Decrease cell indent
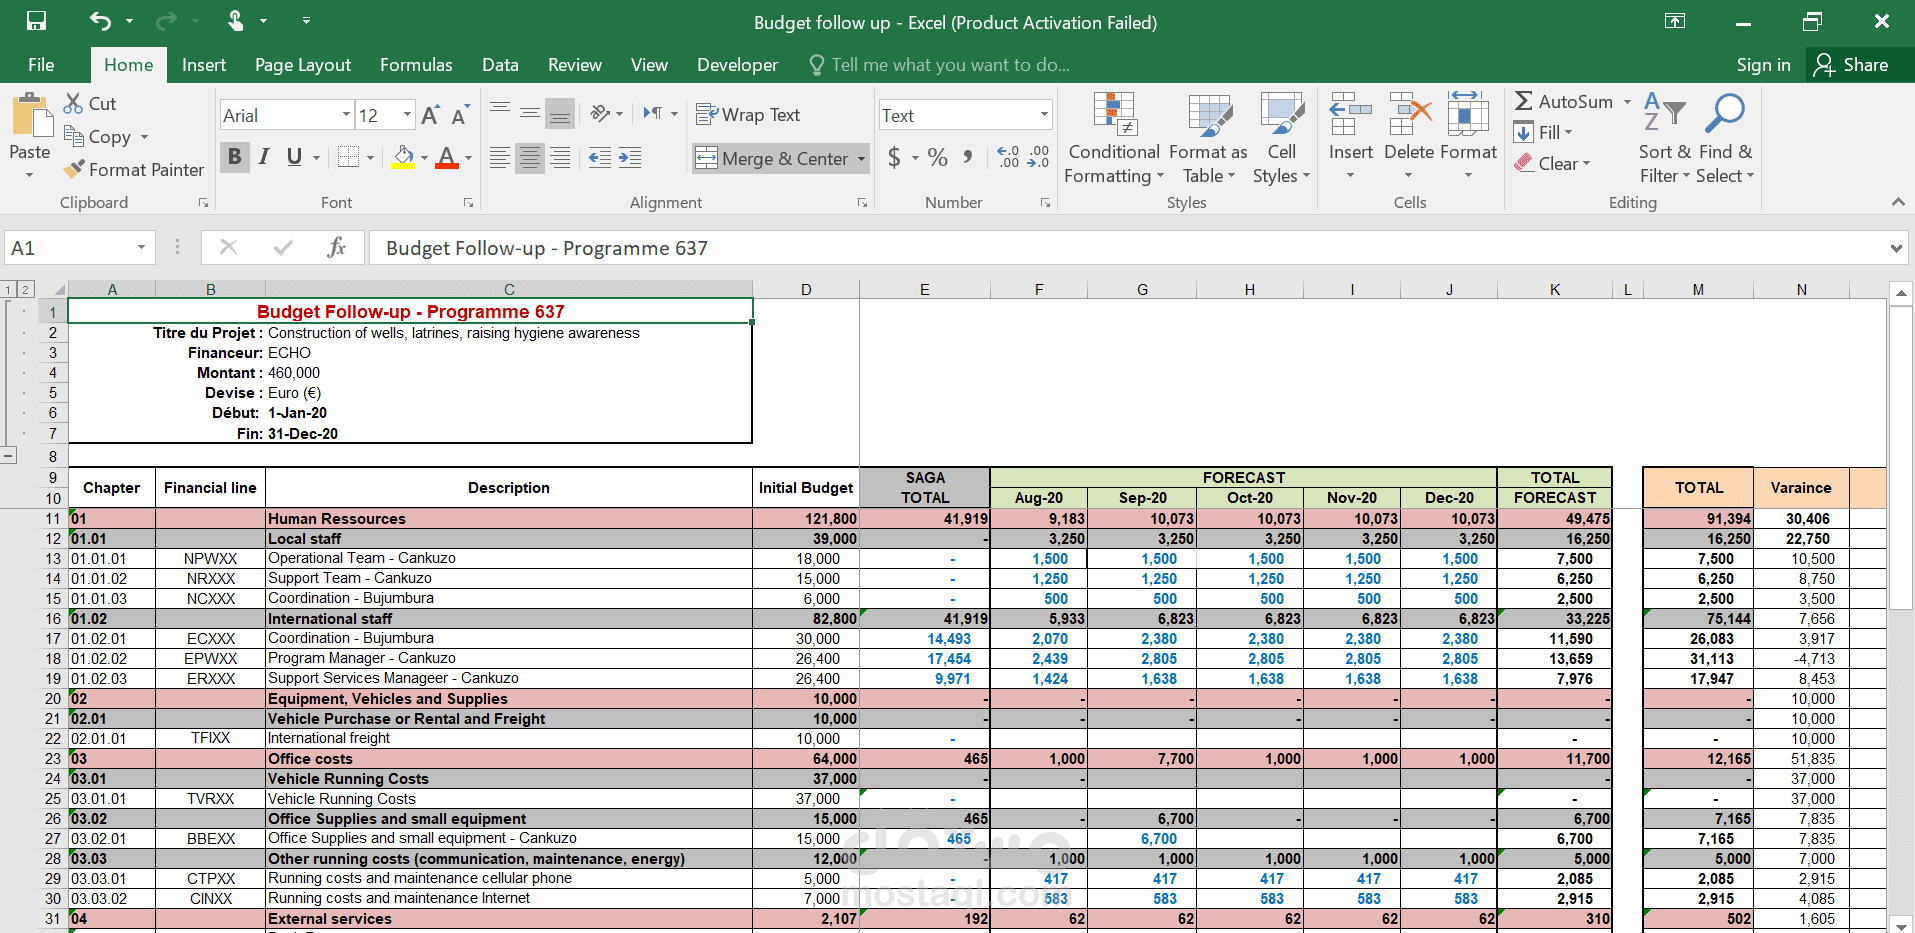 600,157
